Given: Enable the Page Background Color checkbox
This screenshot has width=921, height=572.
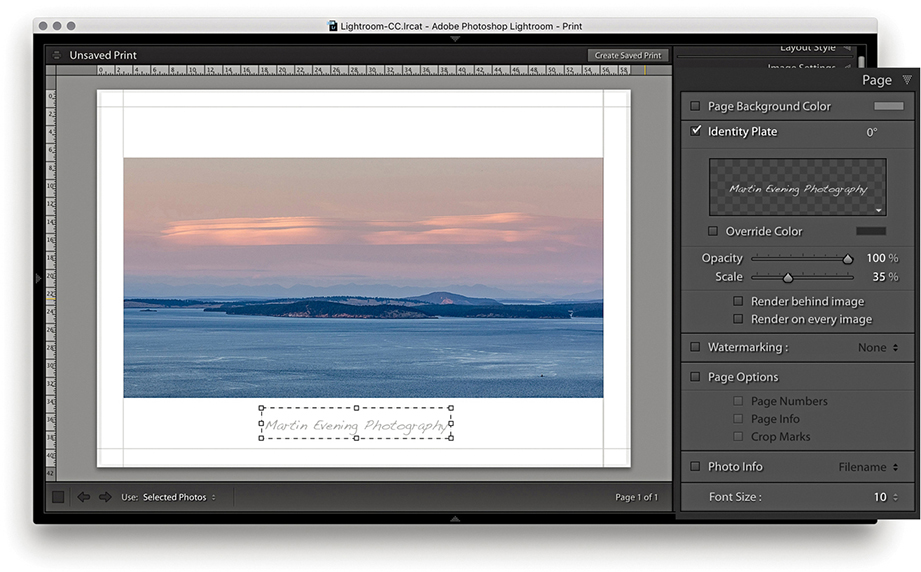Looking at the screenshot, I should (695, 106).
